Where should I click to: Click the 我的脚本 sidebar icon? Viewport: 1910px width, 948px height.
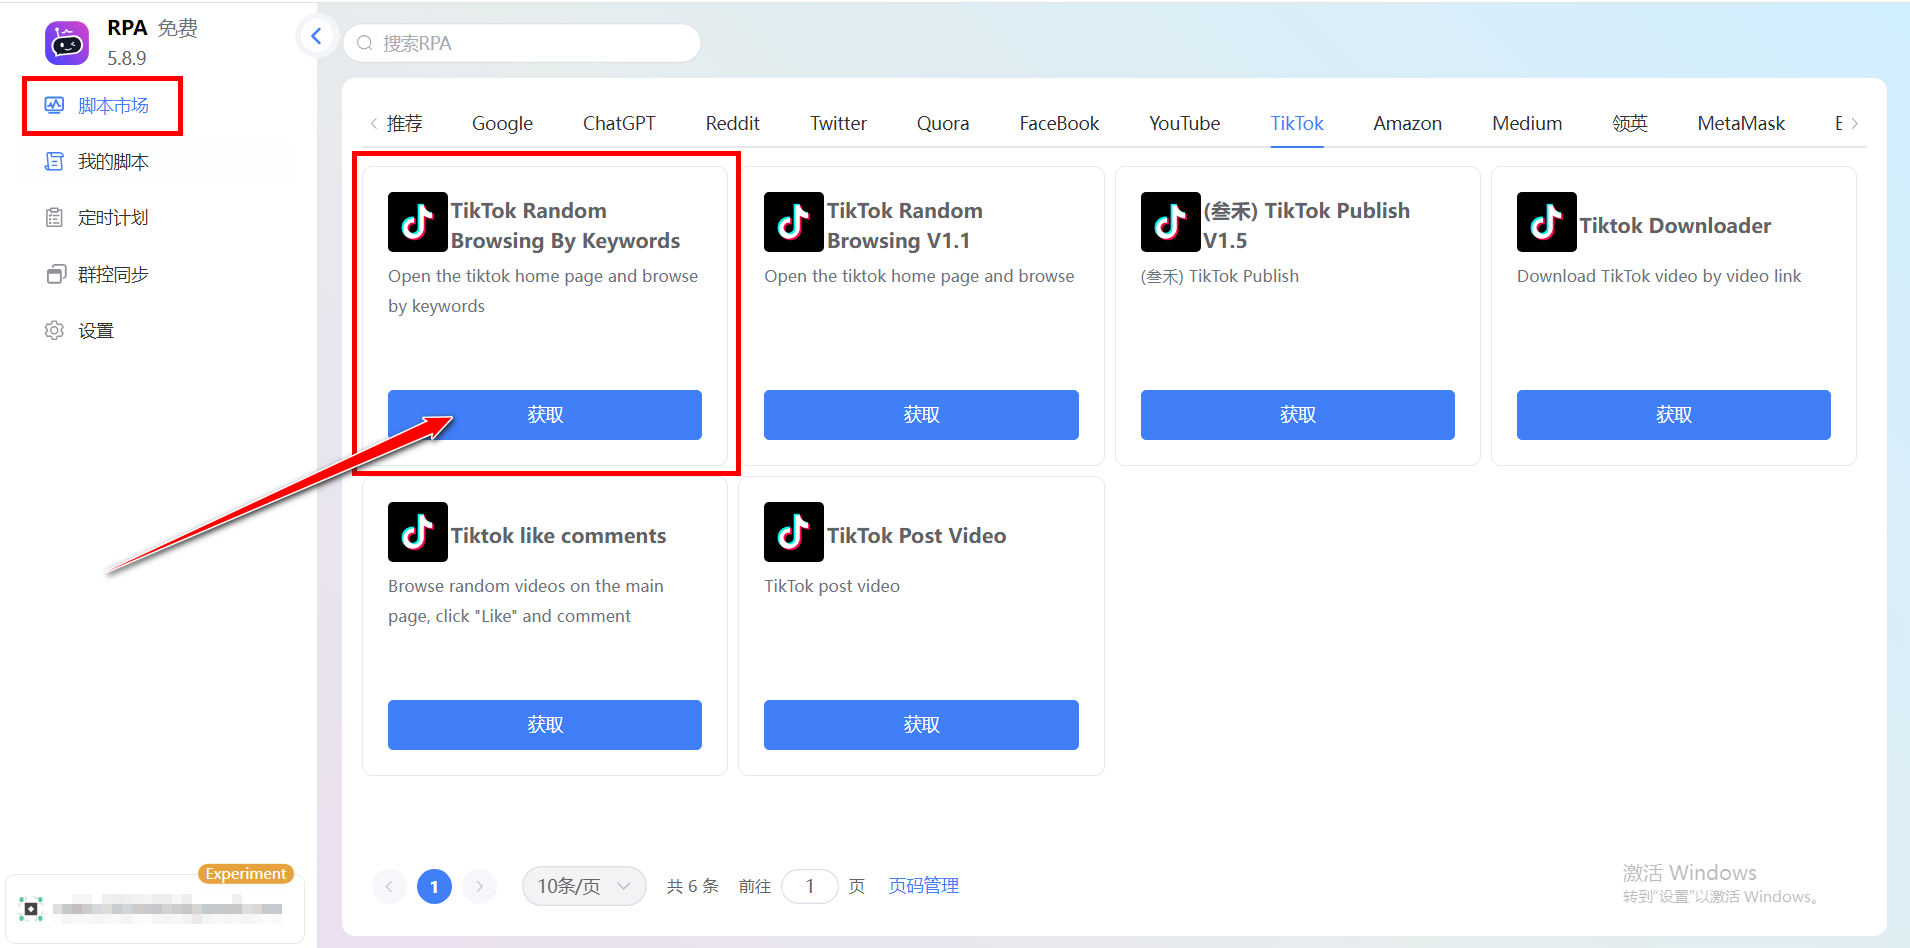tap(54, 161)
